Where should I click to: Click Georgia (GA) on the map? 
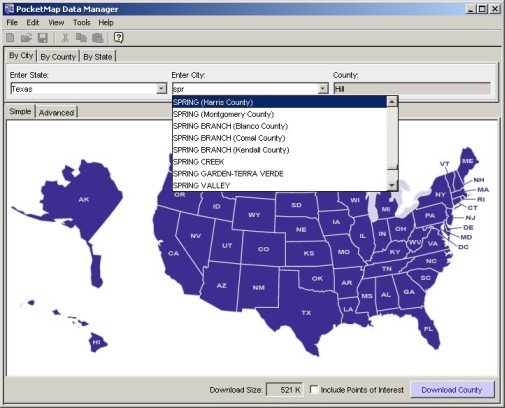(x=409, y=292)
